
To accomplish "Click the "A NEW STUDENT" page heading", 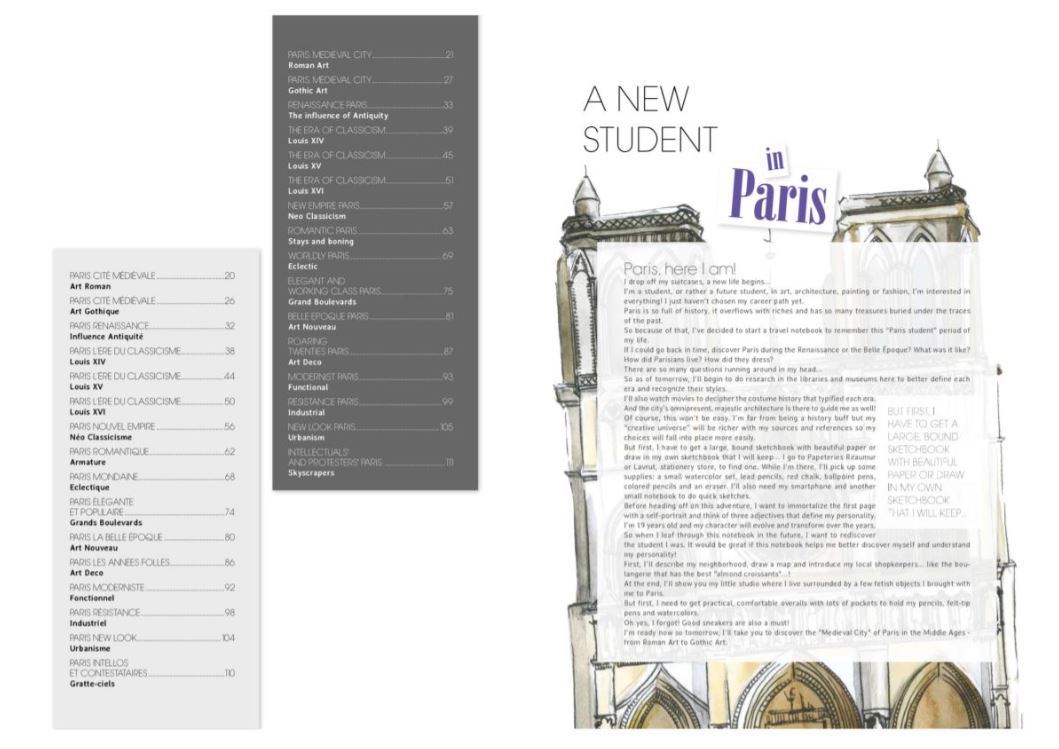I will pos(650,120).
